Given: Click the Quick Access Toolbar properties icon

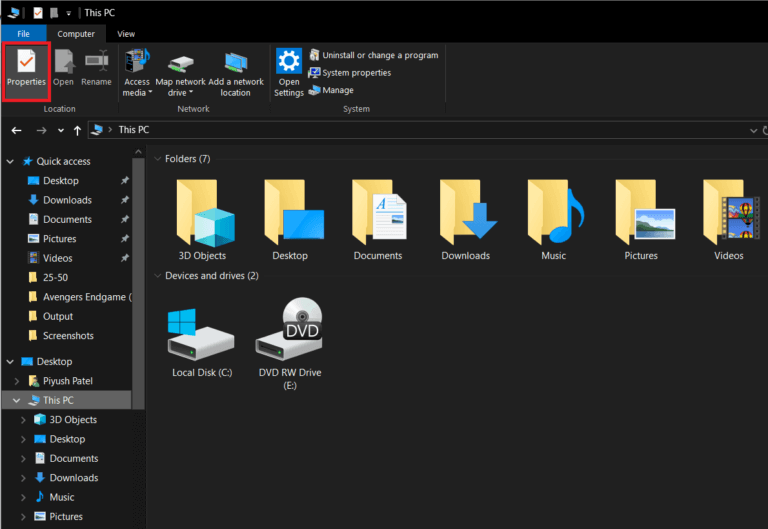Looking at the screenshot, I should (x=38, y=13).
